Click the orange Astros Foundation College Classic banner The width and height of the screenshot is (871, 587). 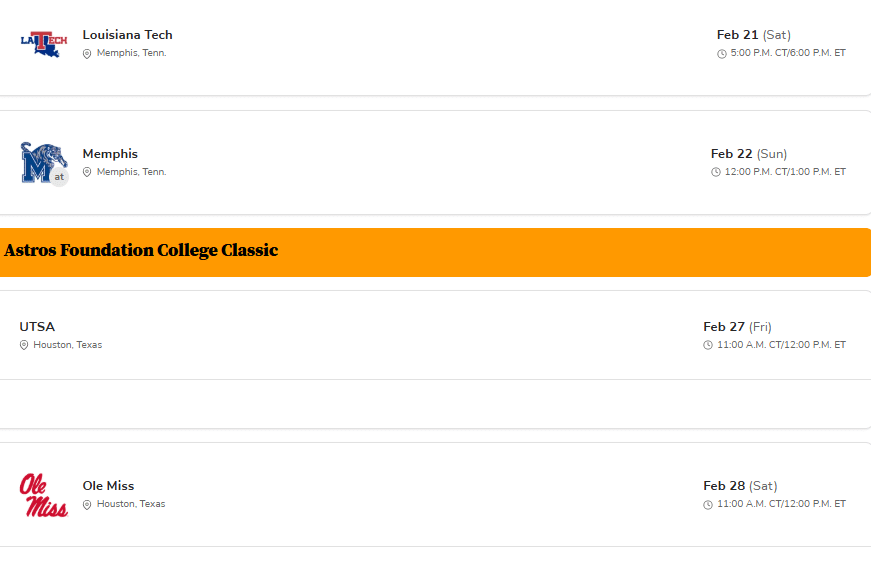point(435,251)
